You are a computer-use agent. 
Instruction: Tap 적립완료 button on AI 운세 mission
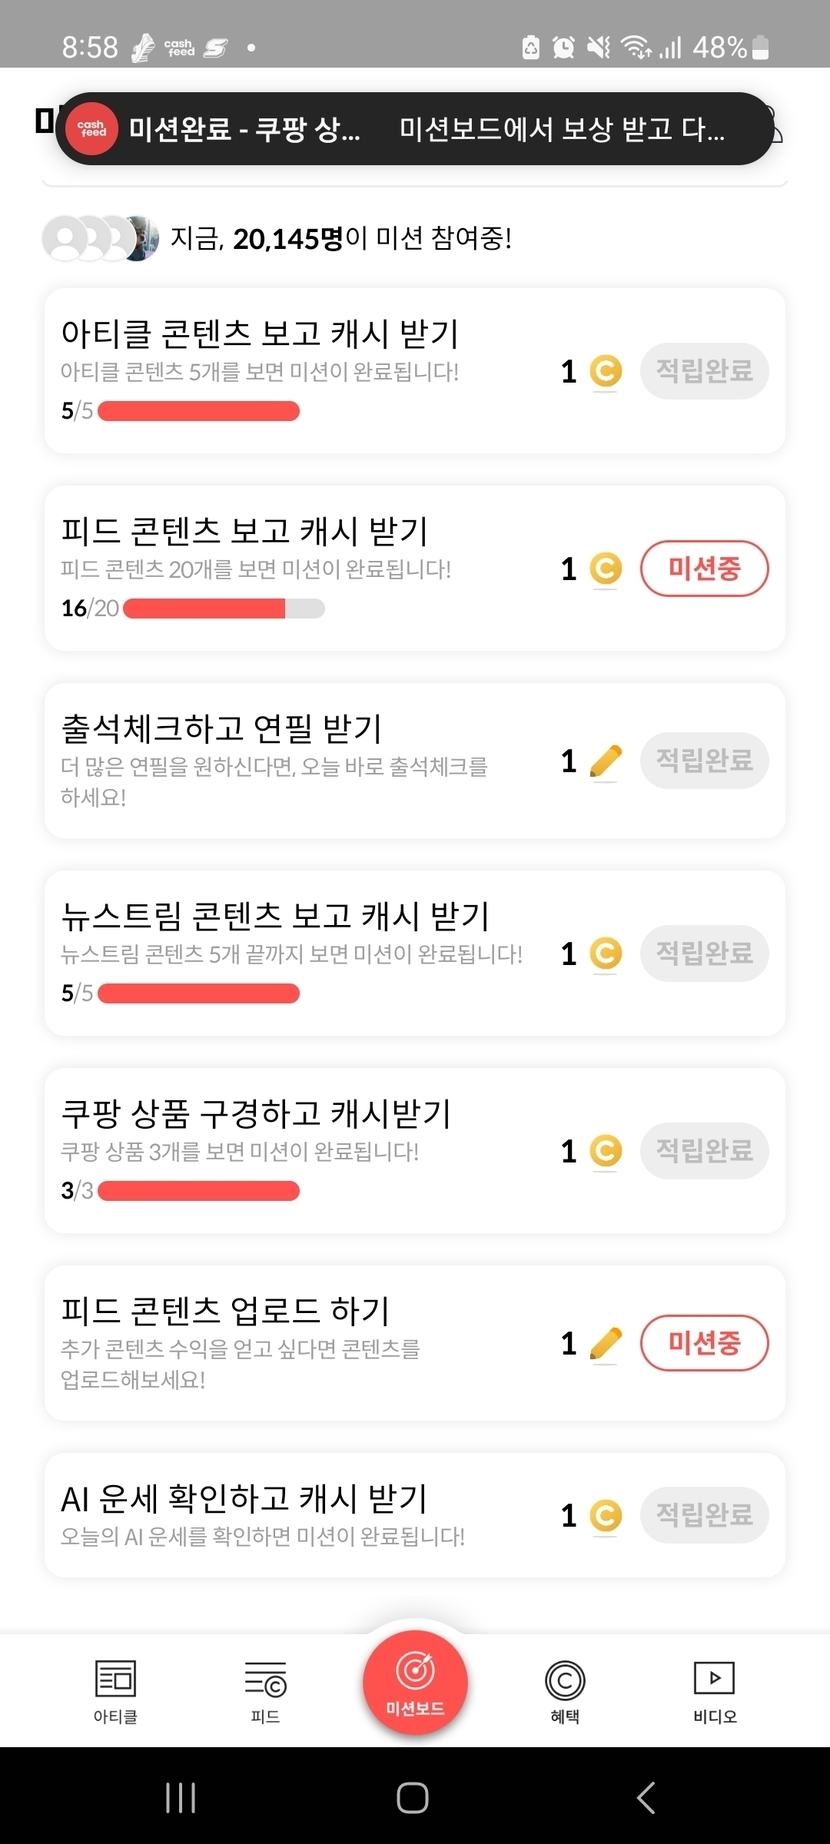pos(704,1515)
